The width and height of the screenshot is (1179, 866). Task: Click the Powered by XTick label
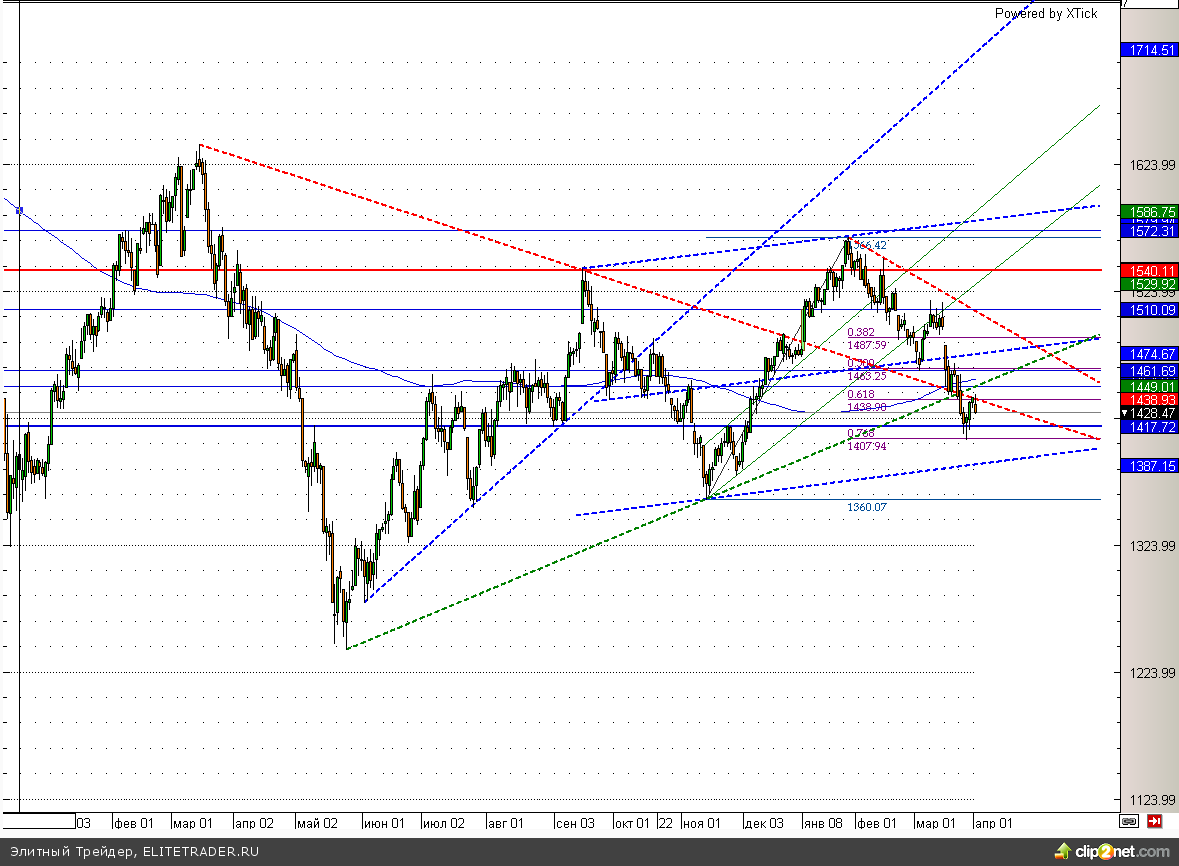coord(1045,14)
